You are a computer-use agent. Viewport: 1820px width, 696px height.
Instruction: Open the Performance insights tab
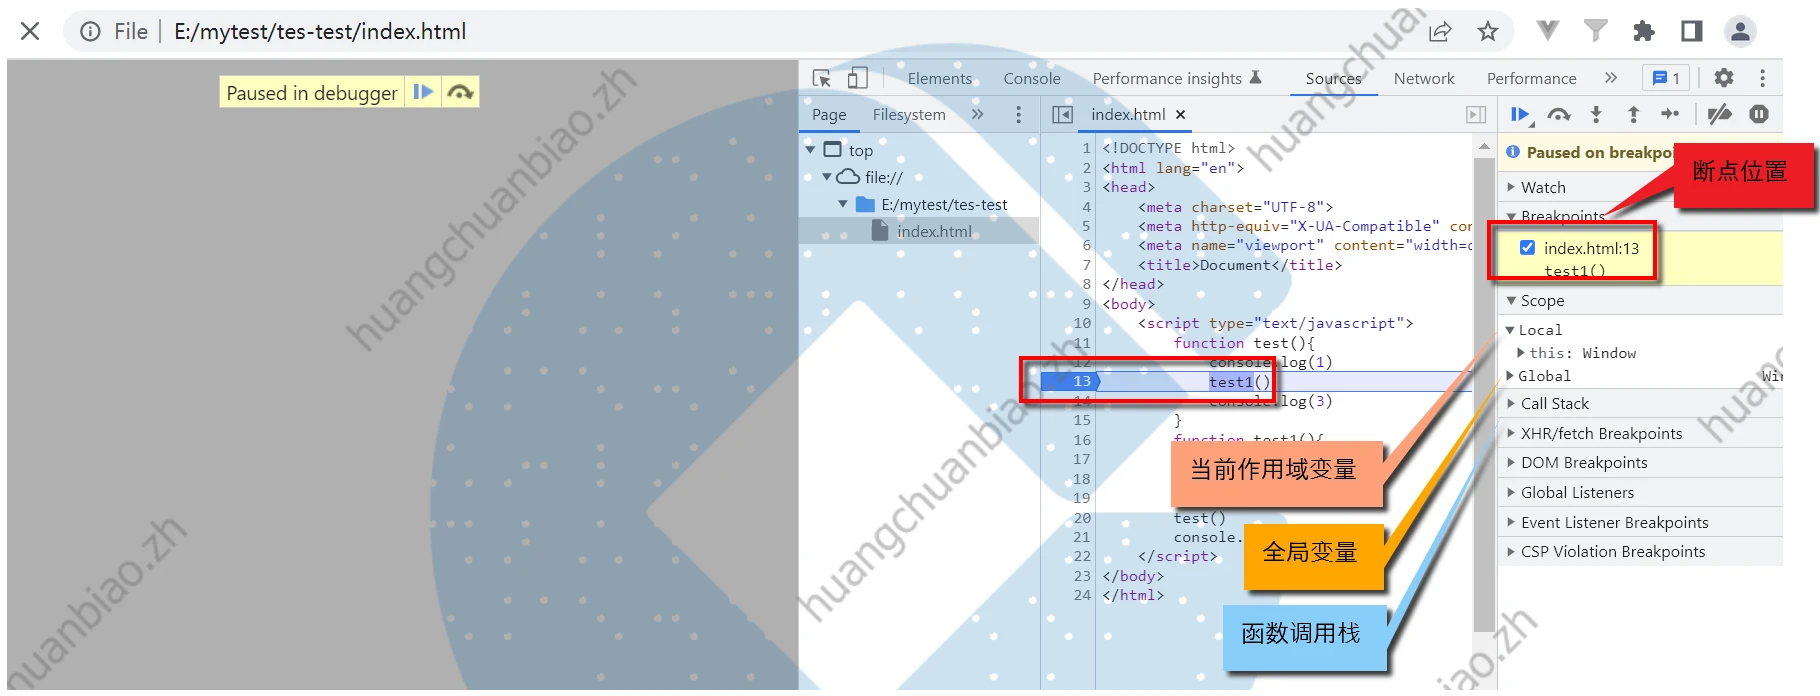[x=1177, y=78]
